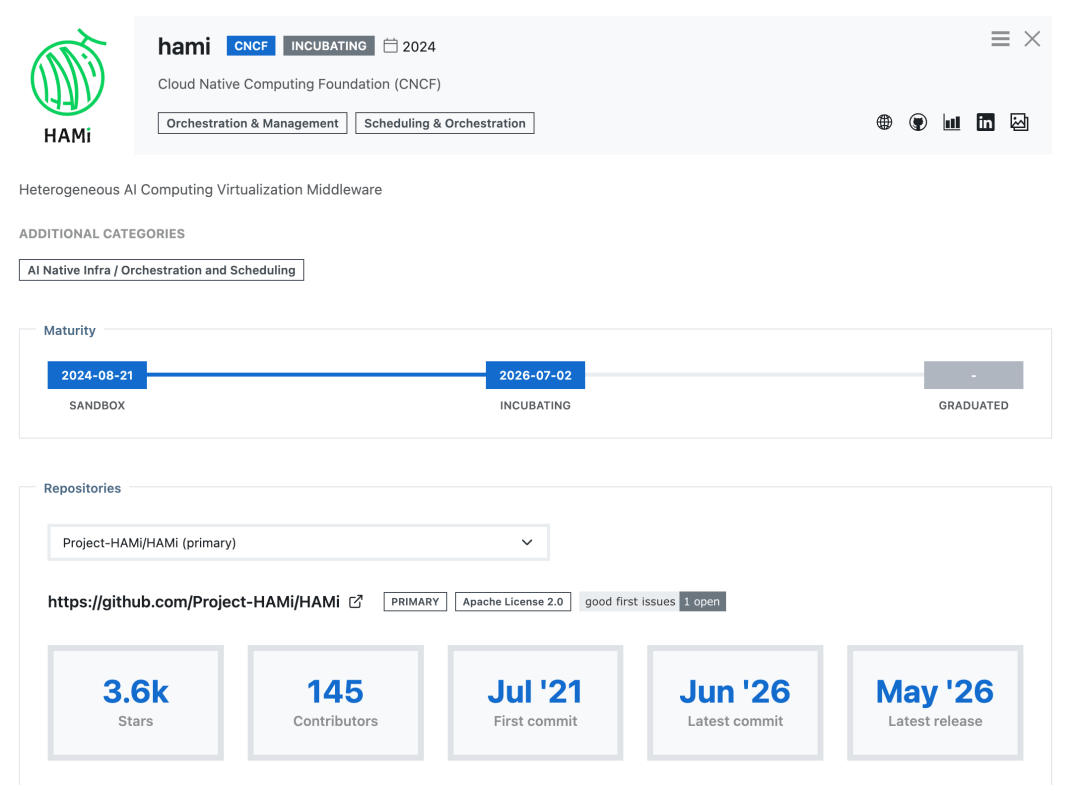Image resolution: width=1080 pixels, height=785 pixels.
Task: Click the Apache License 2.0 badge
Action: click(512, 602)
